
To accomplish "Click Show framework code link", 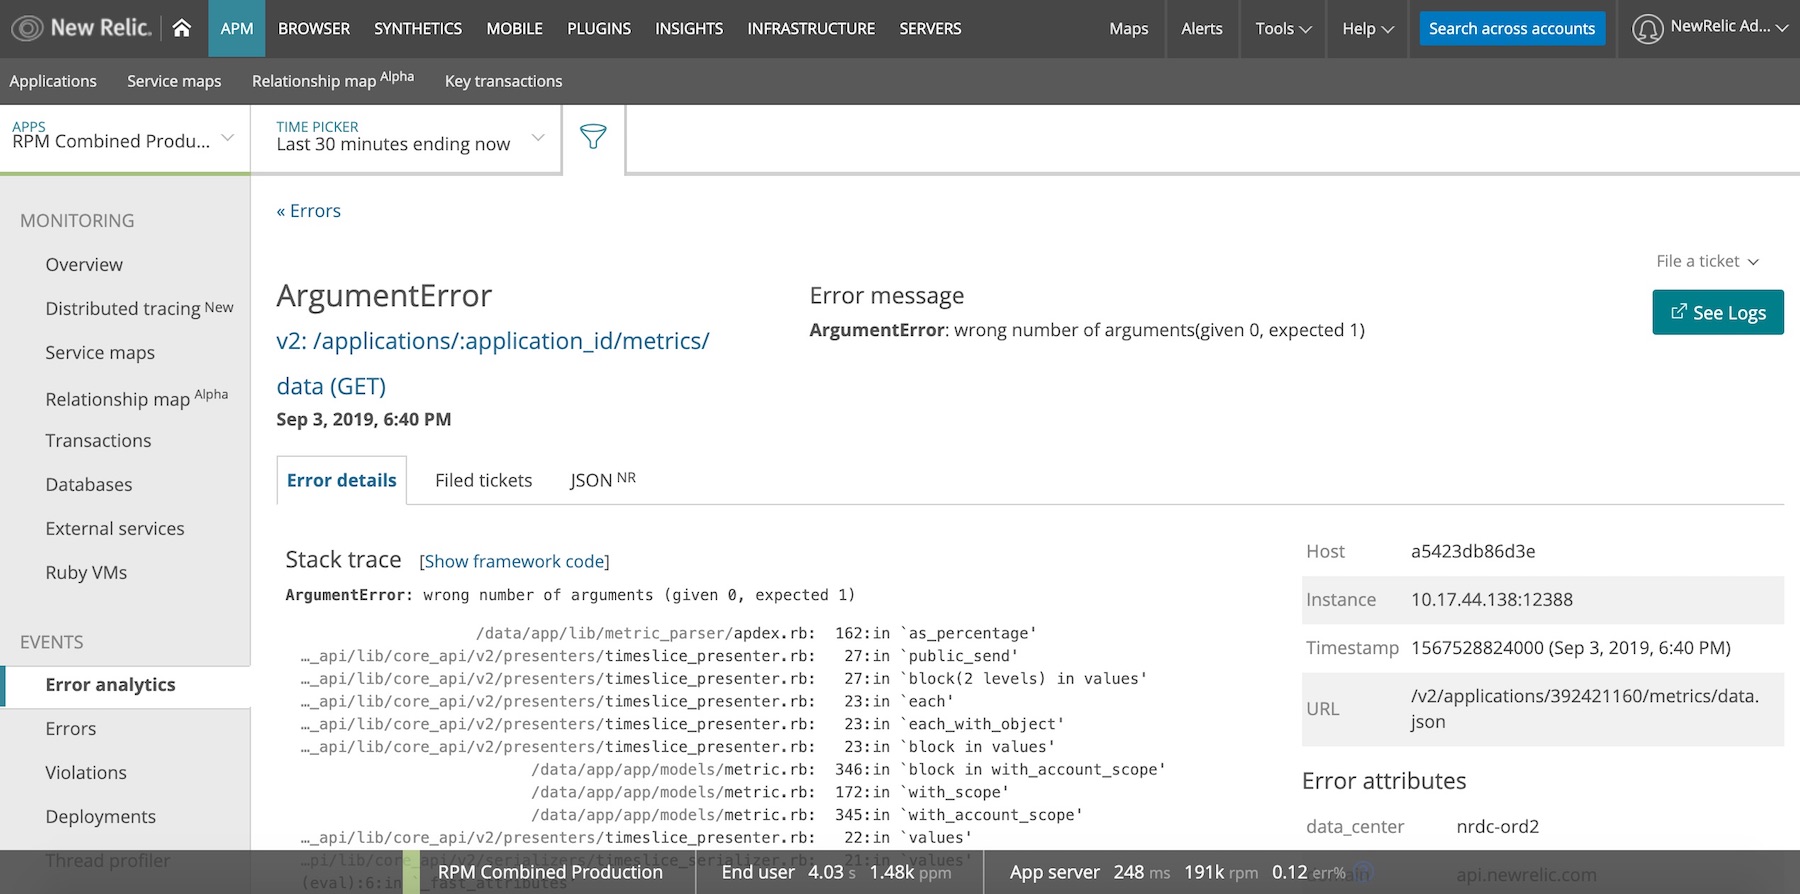I will (x=514, y=562).
